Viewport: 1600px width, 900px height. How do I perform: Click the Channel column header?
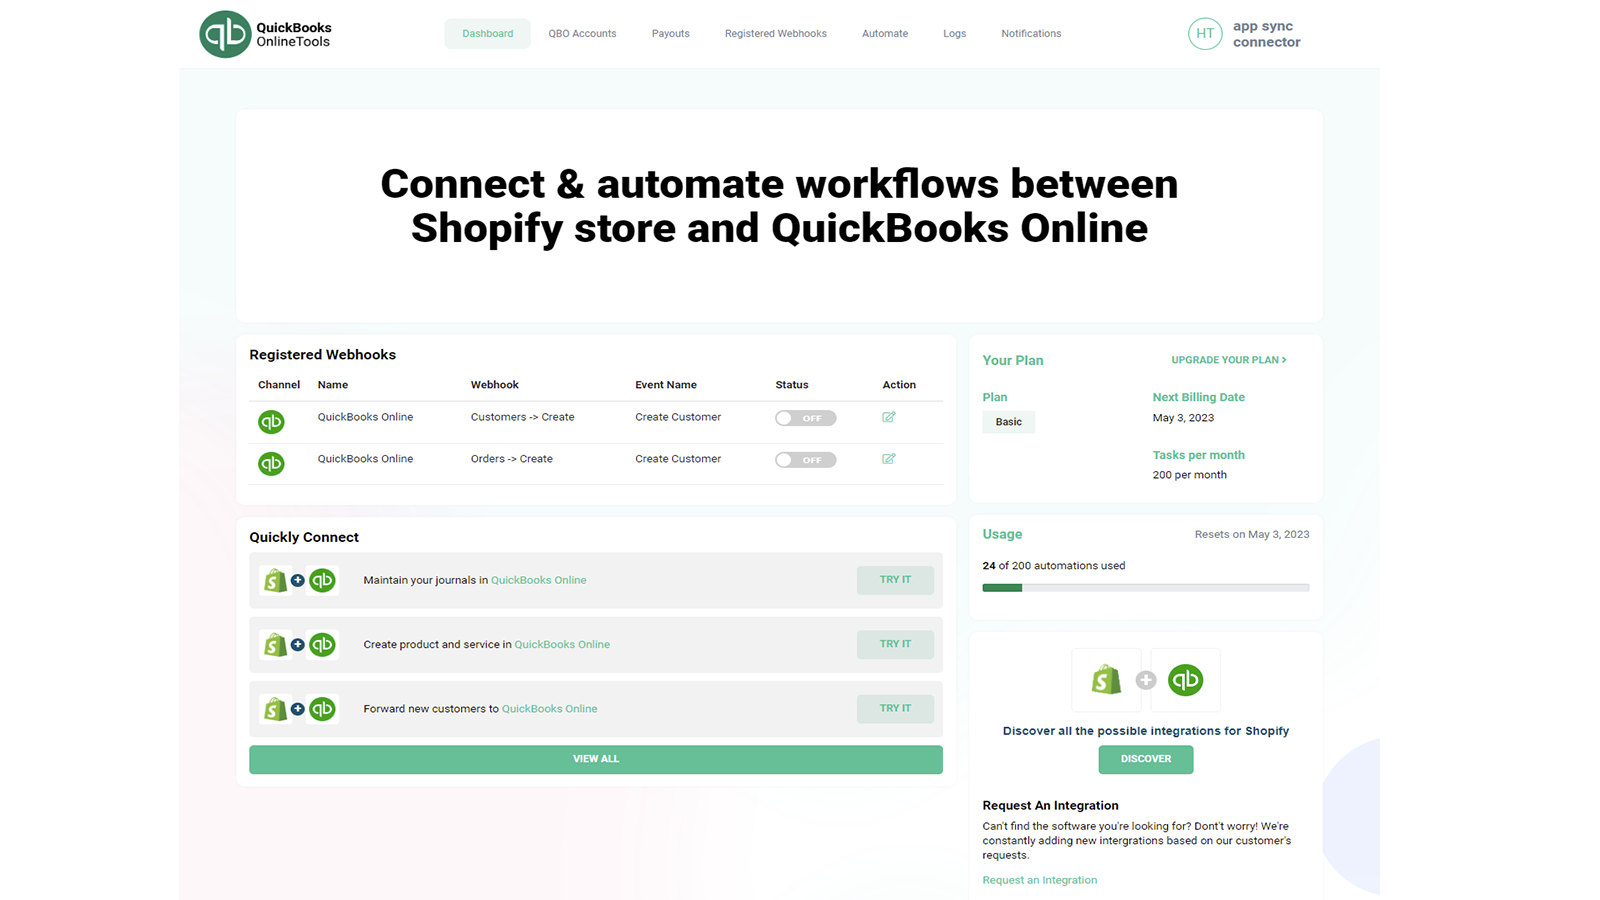point(279,385)
